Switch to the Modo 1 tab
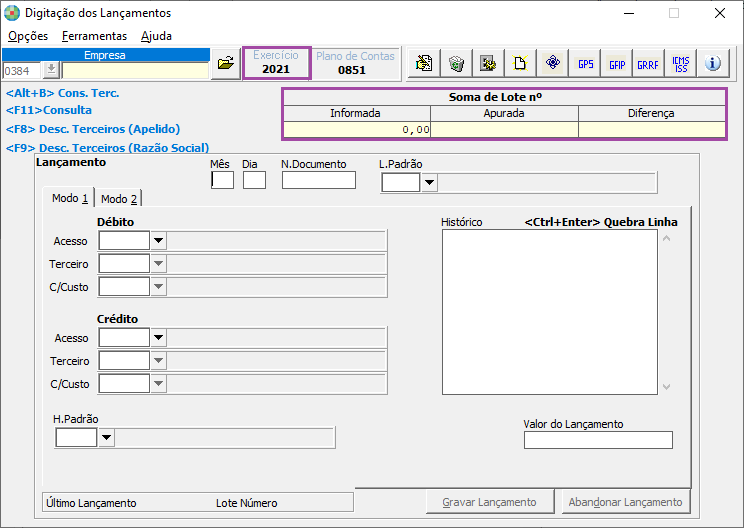 pyautogui.click(x=69, y=198)
